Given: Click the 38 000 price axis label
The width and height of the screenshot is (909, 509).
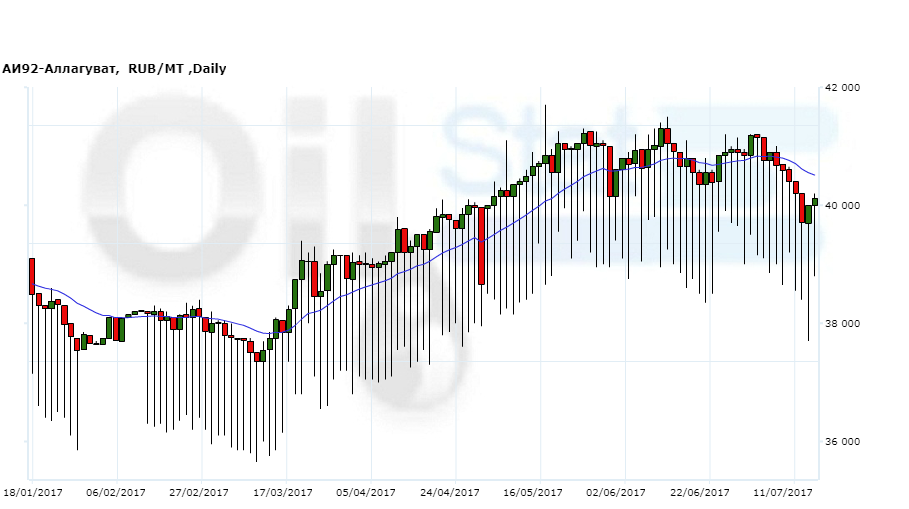Looking at the screenshot, I should [x=841, y=324].
